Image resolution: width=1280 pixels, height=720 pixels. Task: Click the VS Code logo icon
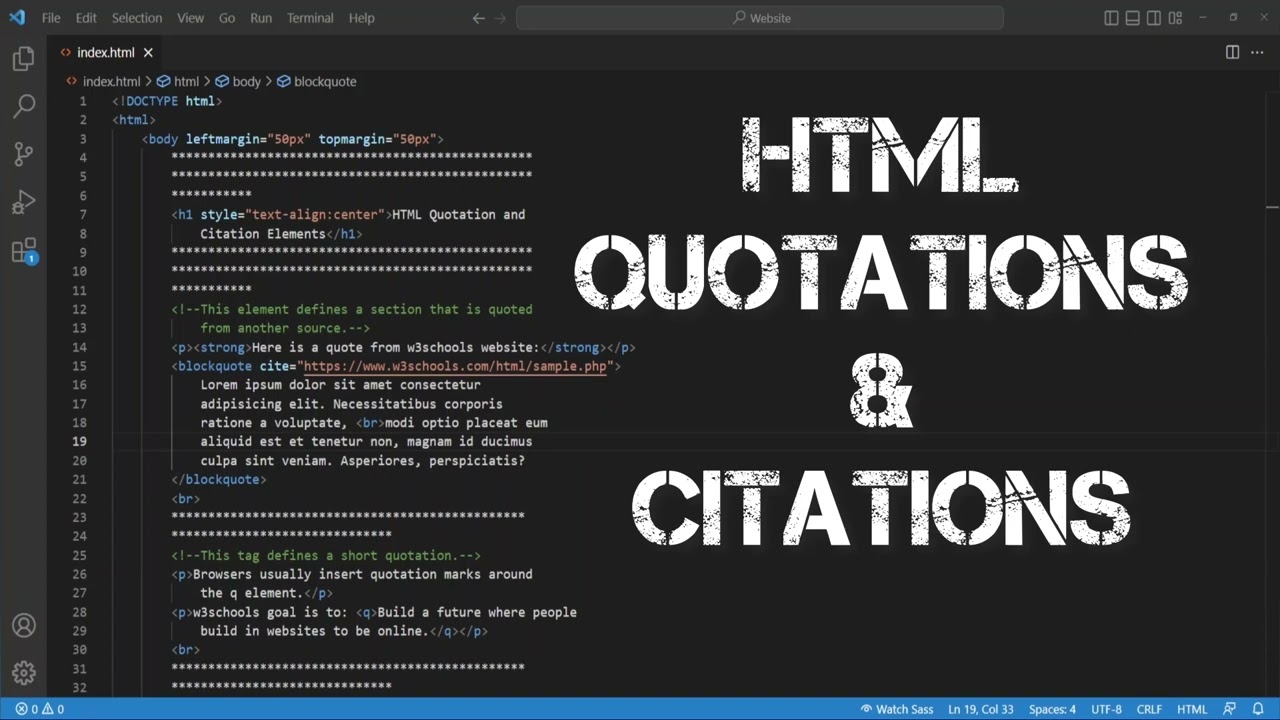[x=17, y=17]
